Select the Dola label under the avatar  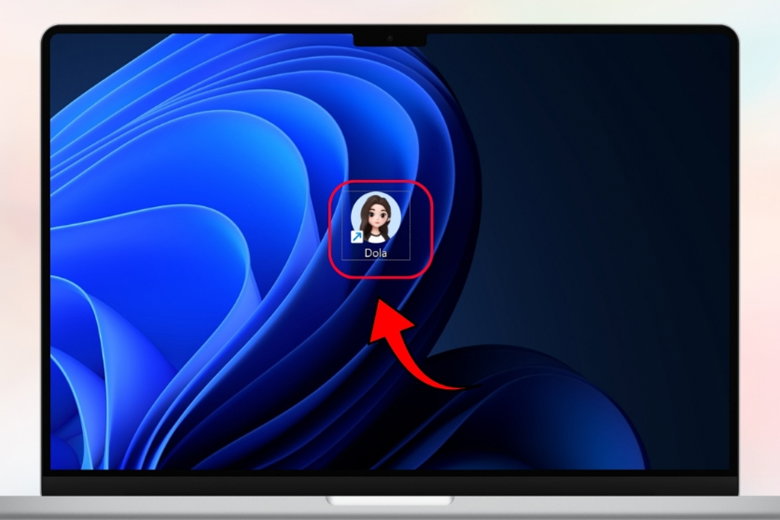tap(376, 253)
